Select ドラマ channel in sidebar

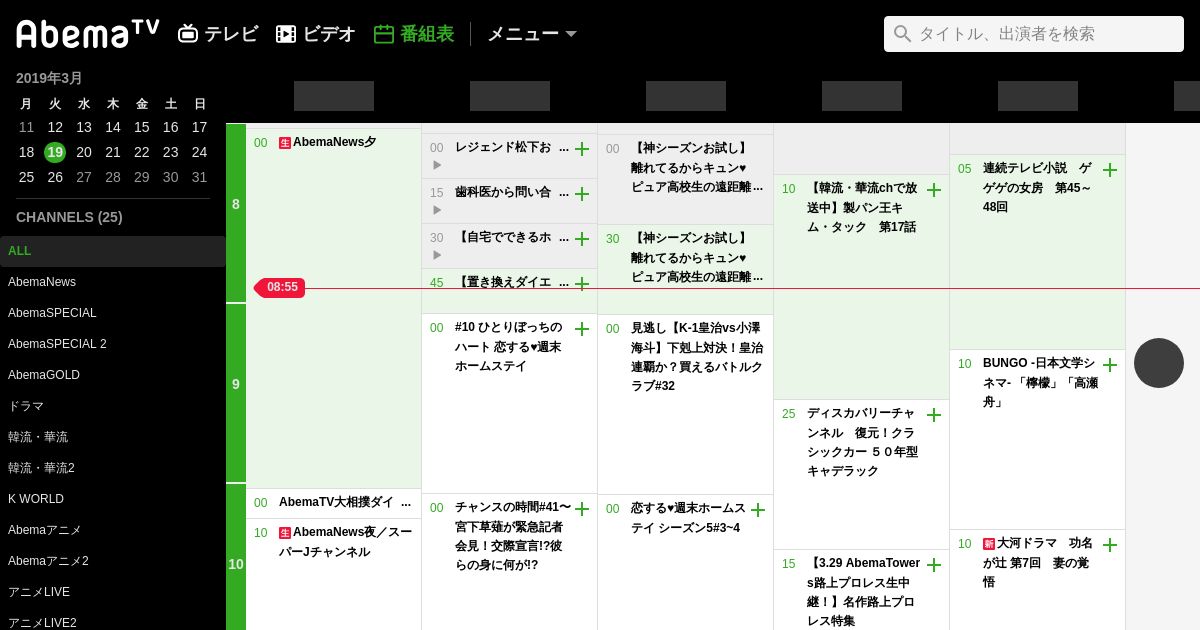pos(112,406)
